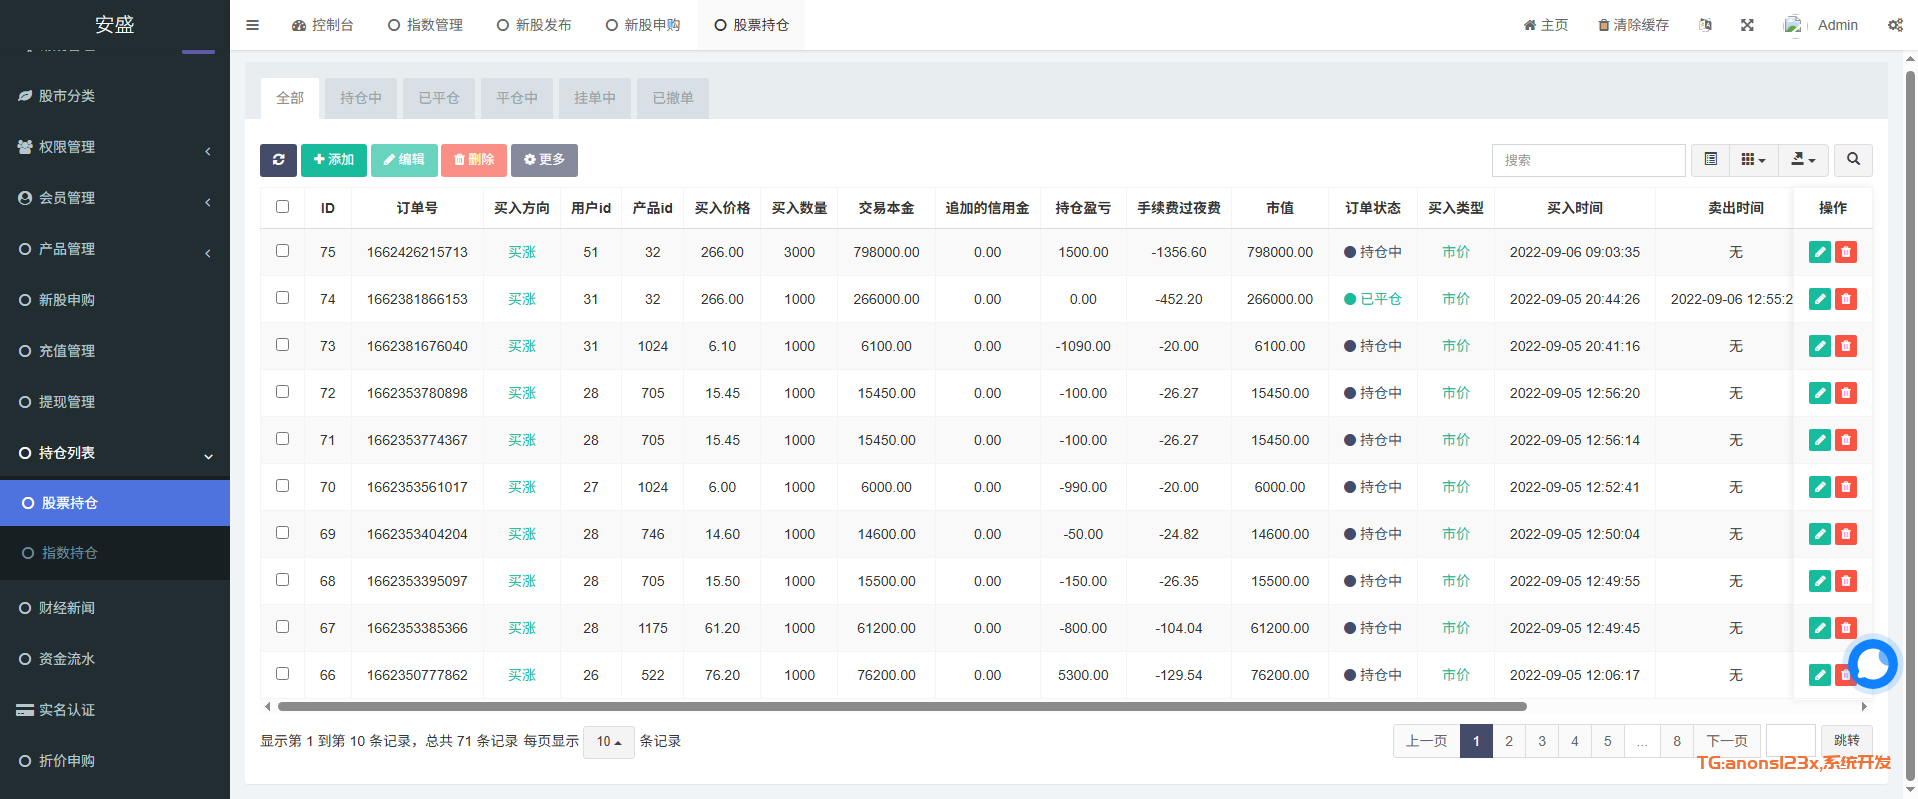This screenshot has width=1918, height=799.
Task: Open 股市分类 sidebar item
Action: click(x=115, y=96)
